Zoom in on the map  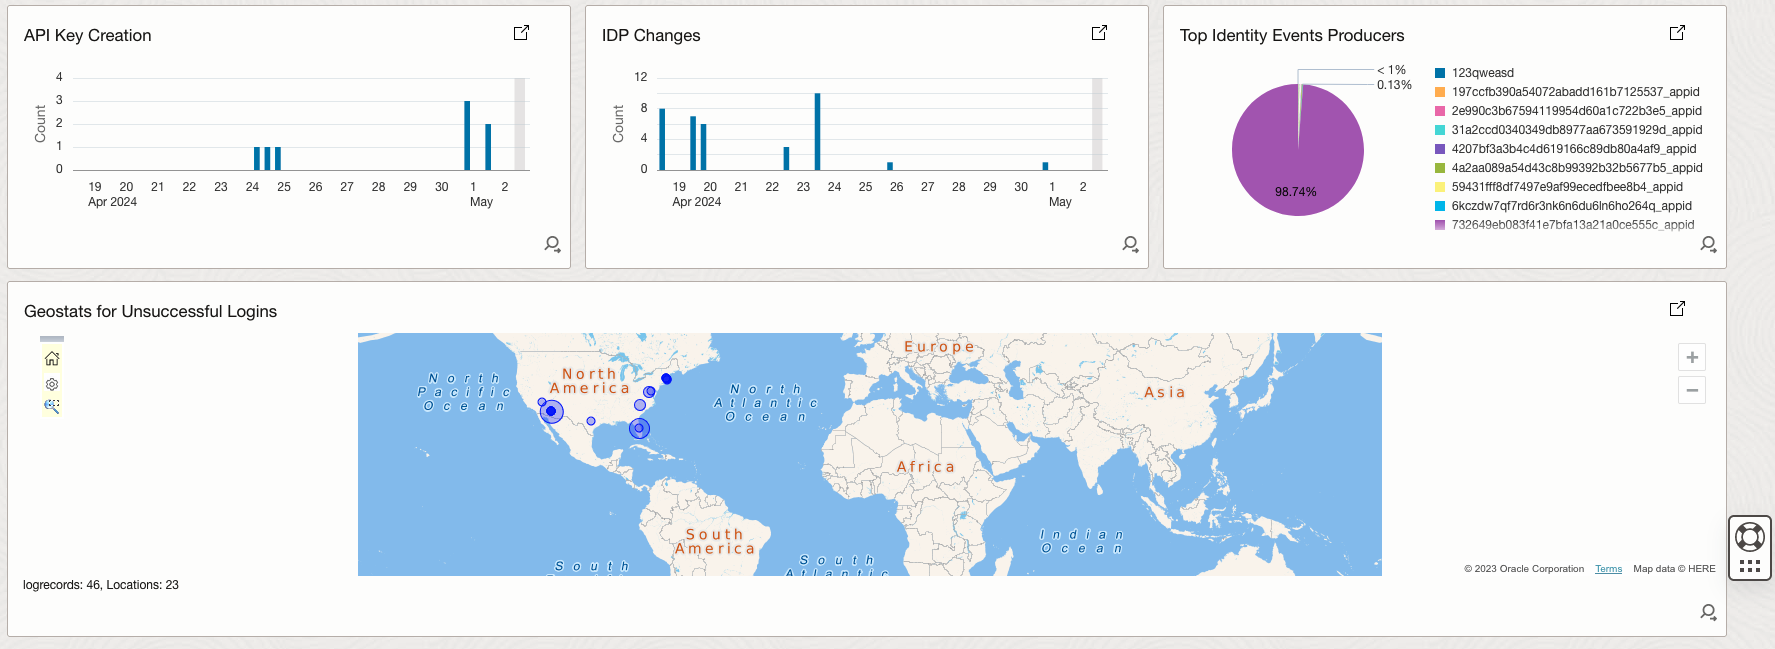[1692, 357]
